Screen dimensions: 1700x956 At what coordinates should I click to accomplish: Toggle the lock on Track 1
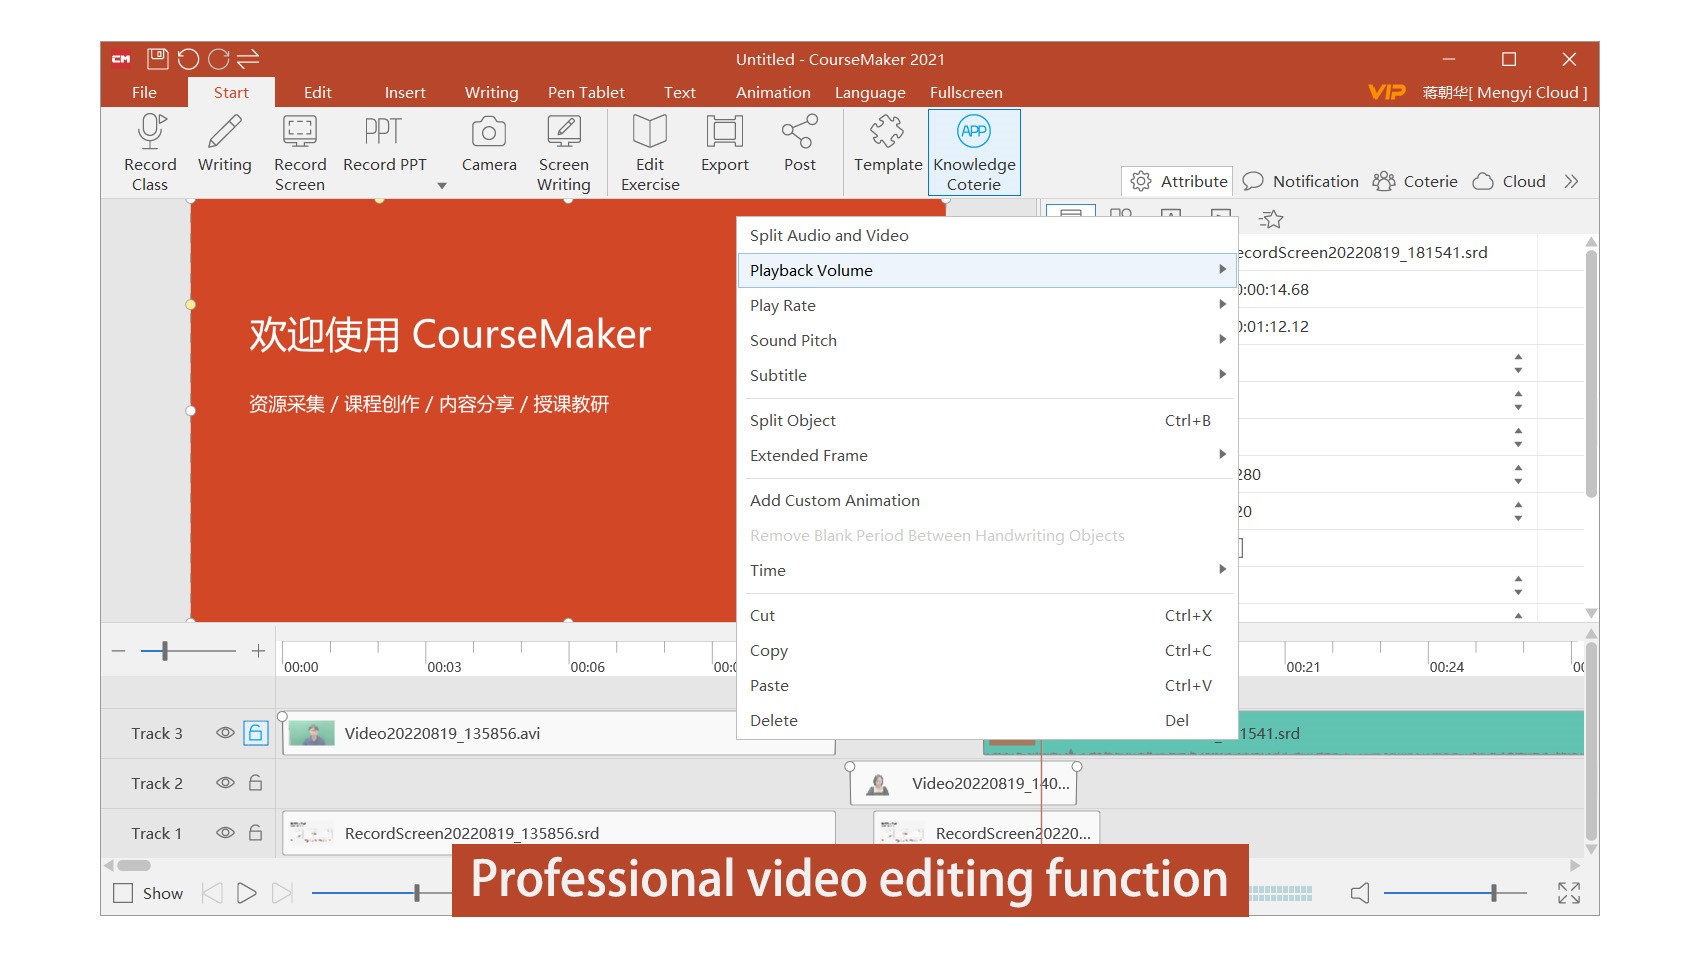point(256,833)
